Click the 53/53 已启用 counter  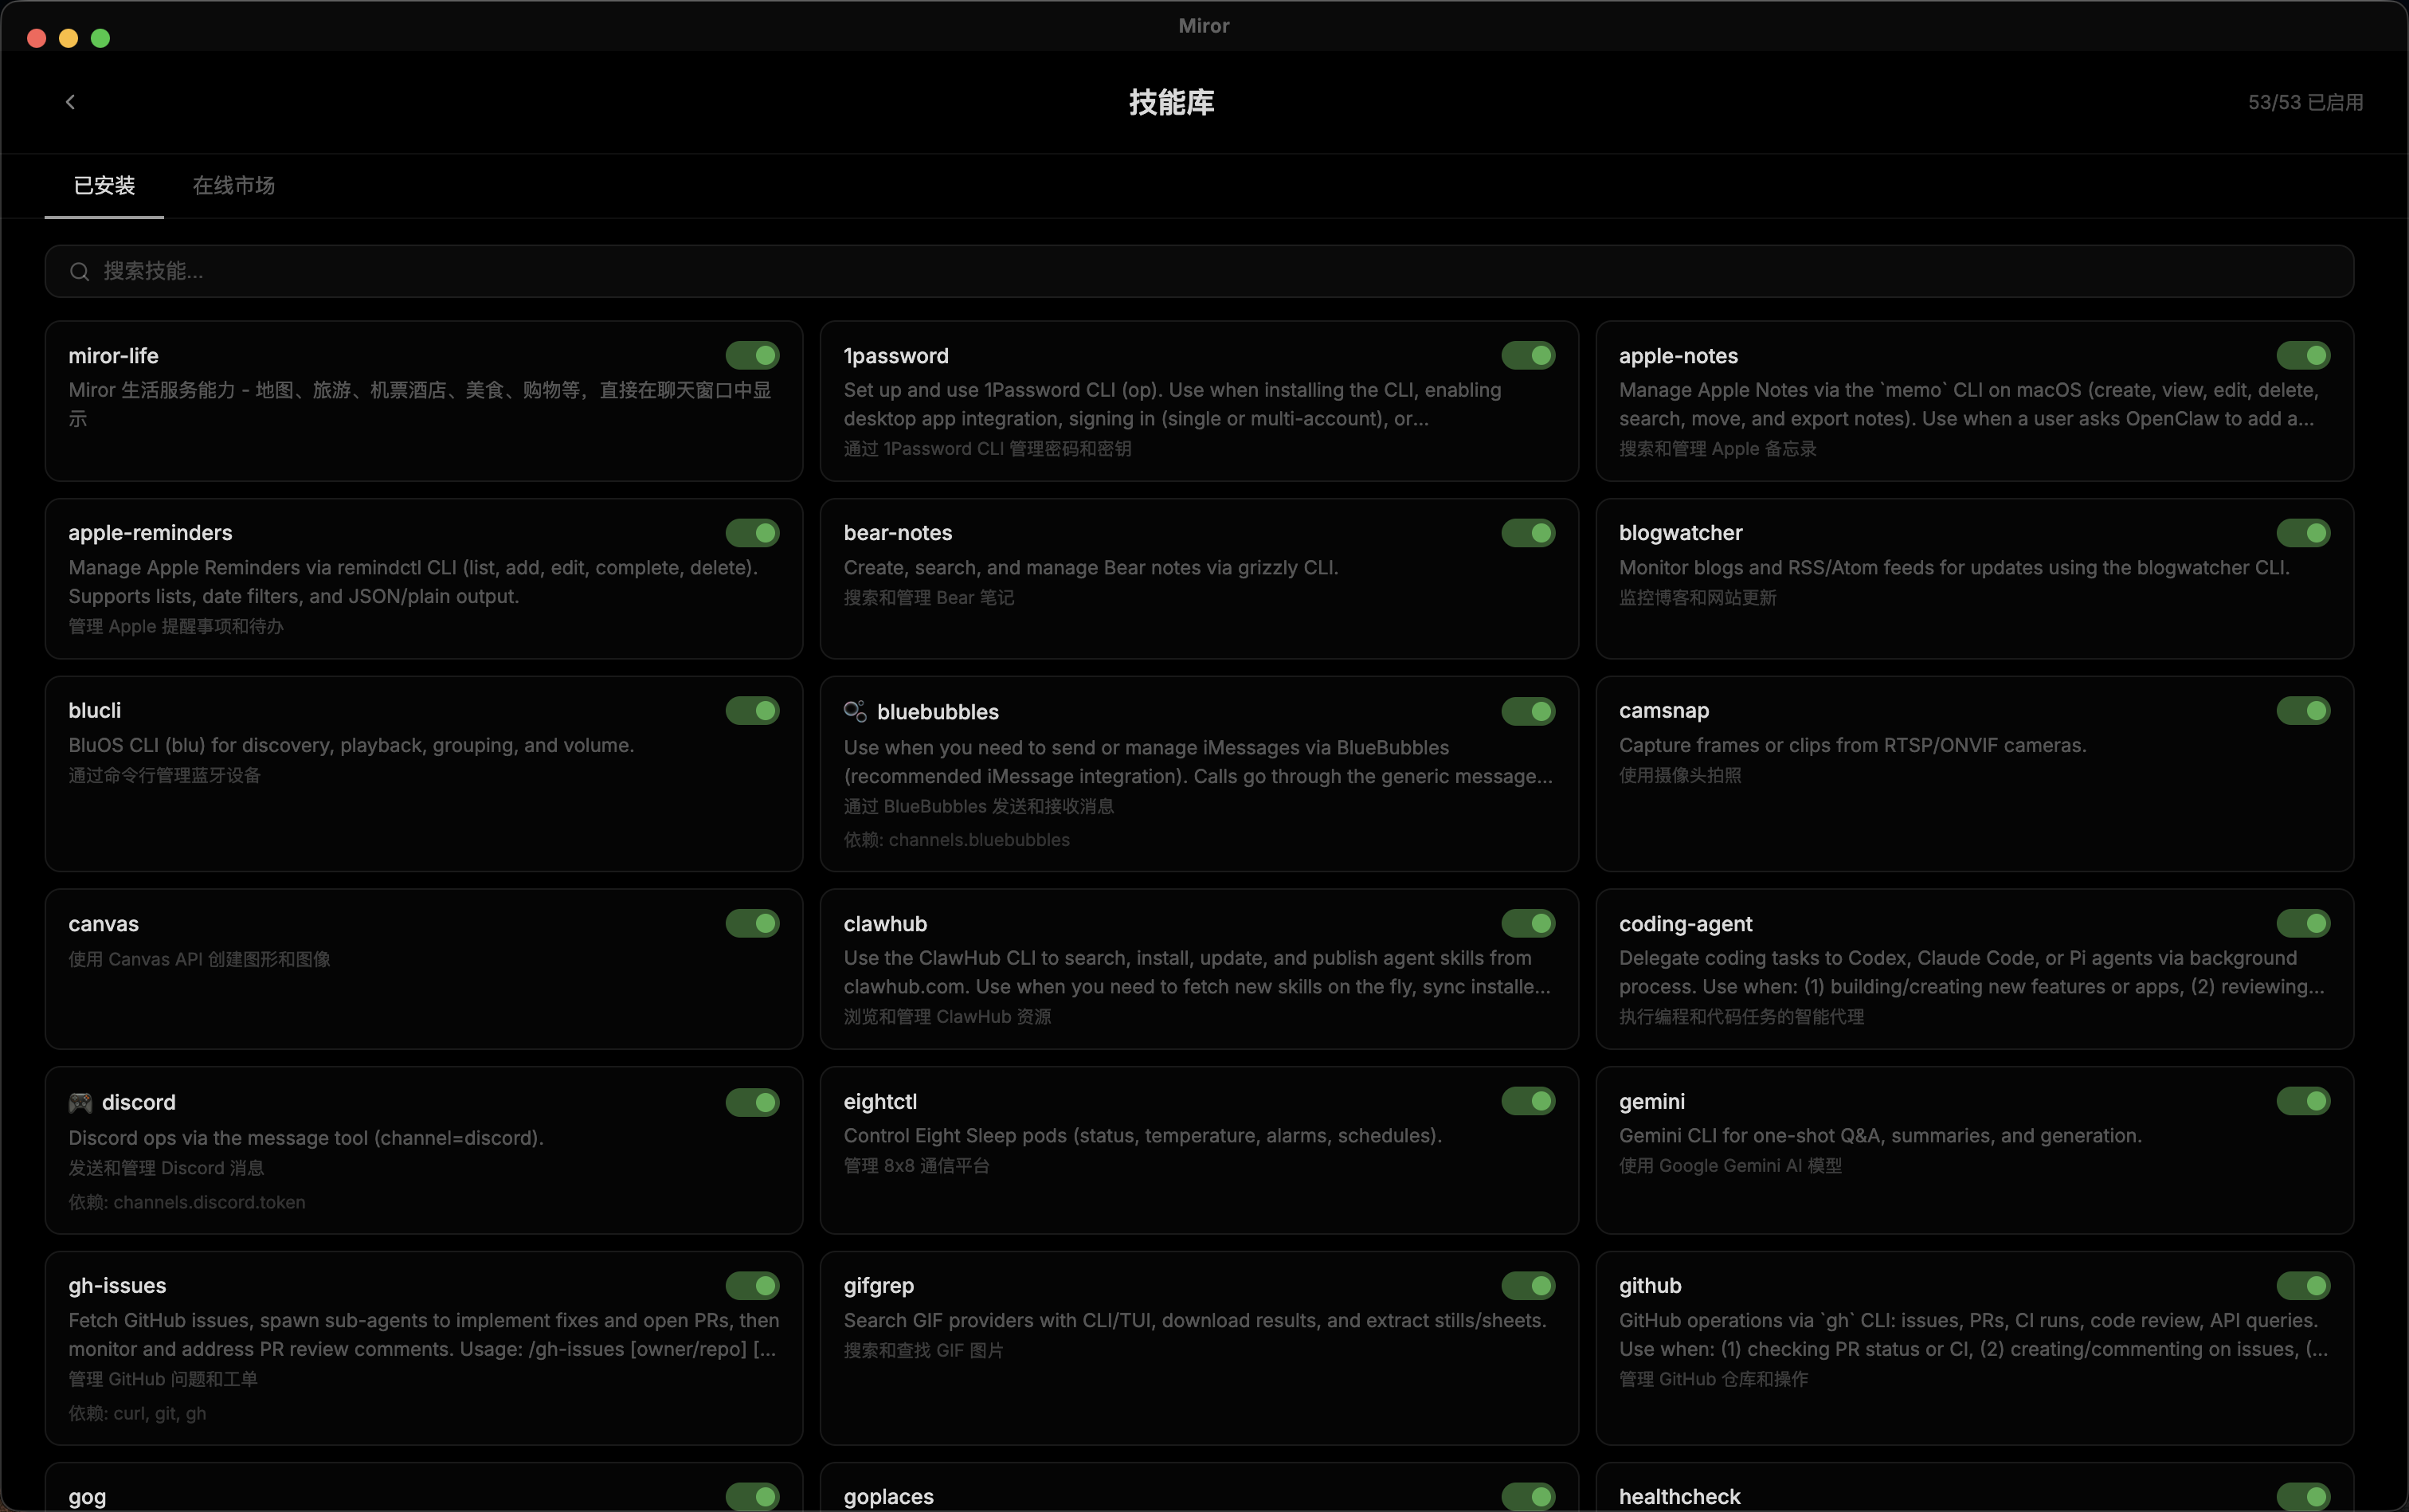pyautogui.click(x=2304, y=101)
